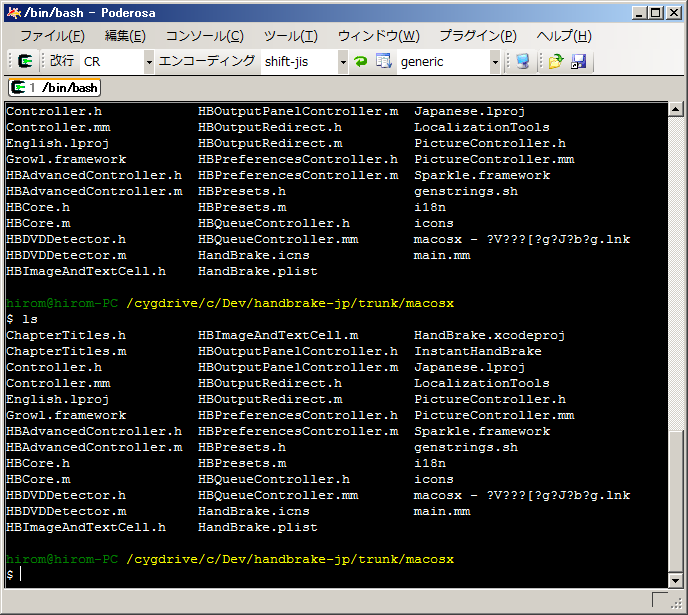Open the ファイル(F) menu

(x=52, y=36)
